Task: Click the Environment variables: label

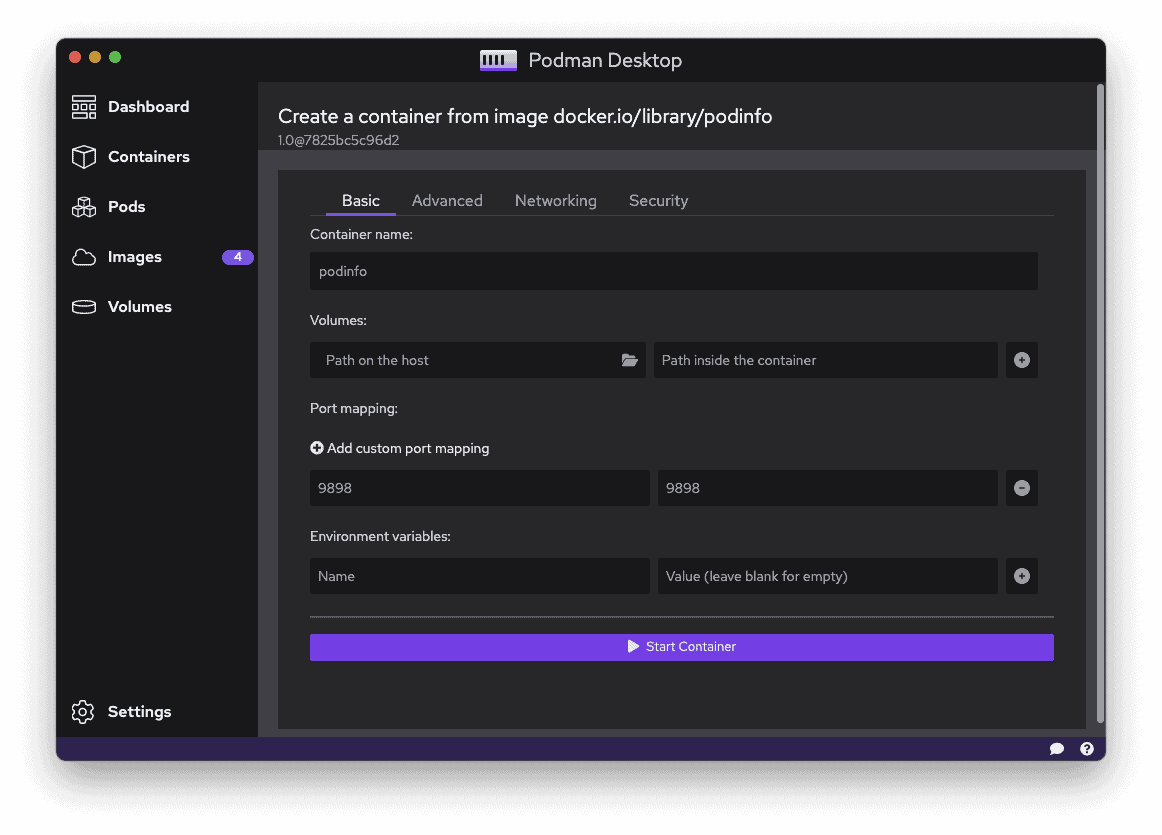Action: pos(380,536)
